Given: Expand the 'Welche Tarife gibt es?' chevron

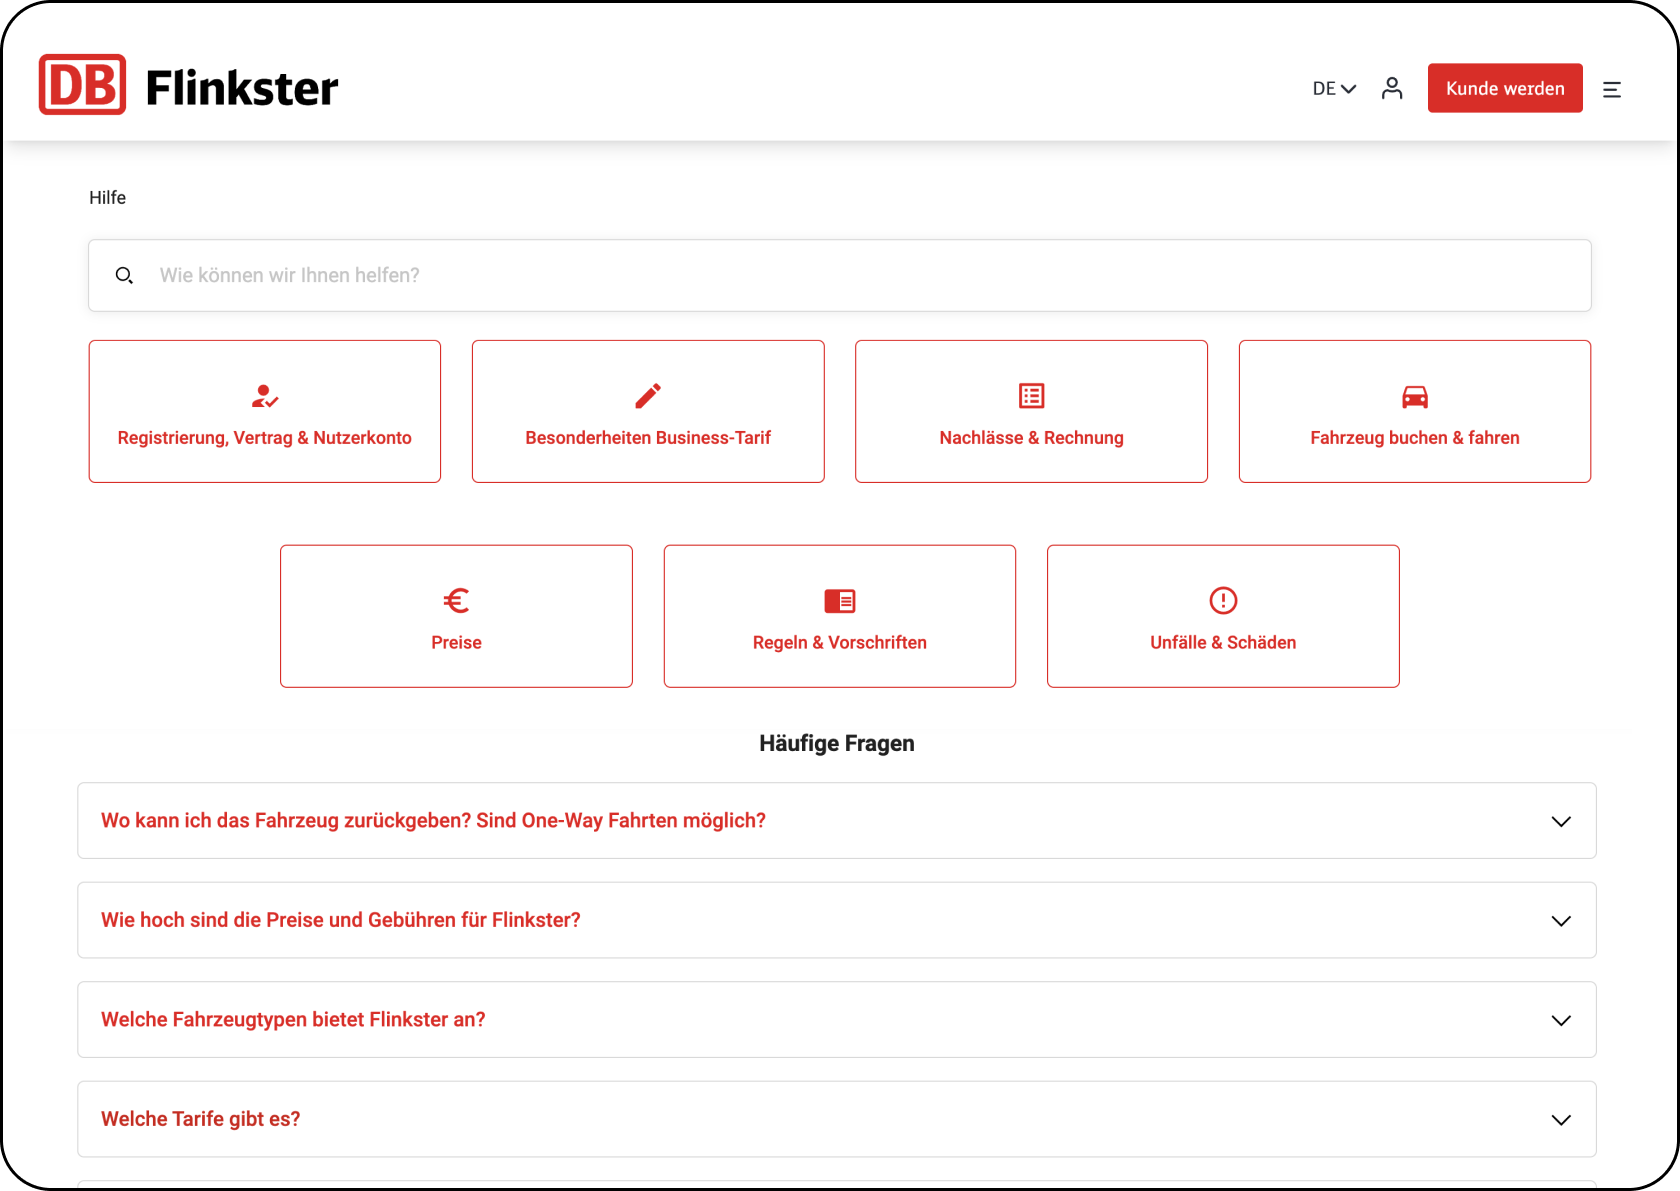Looking at the screenshot, I should 1560,1120.
